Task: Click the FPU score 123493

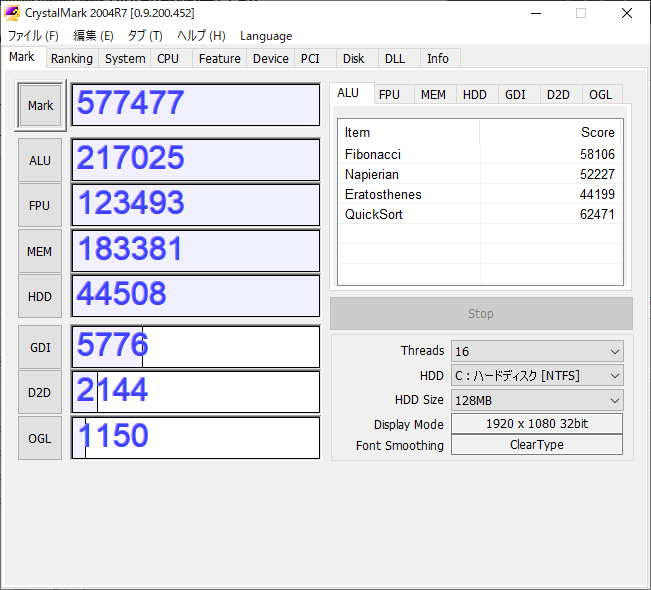Action: (x=196, y=205)
